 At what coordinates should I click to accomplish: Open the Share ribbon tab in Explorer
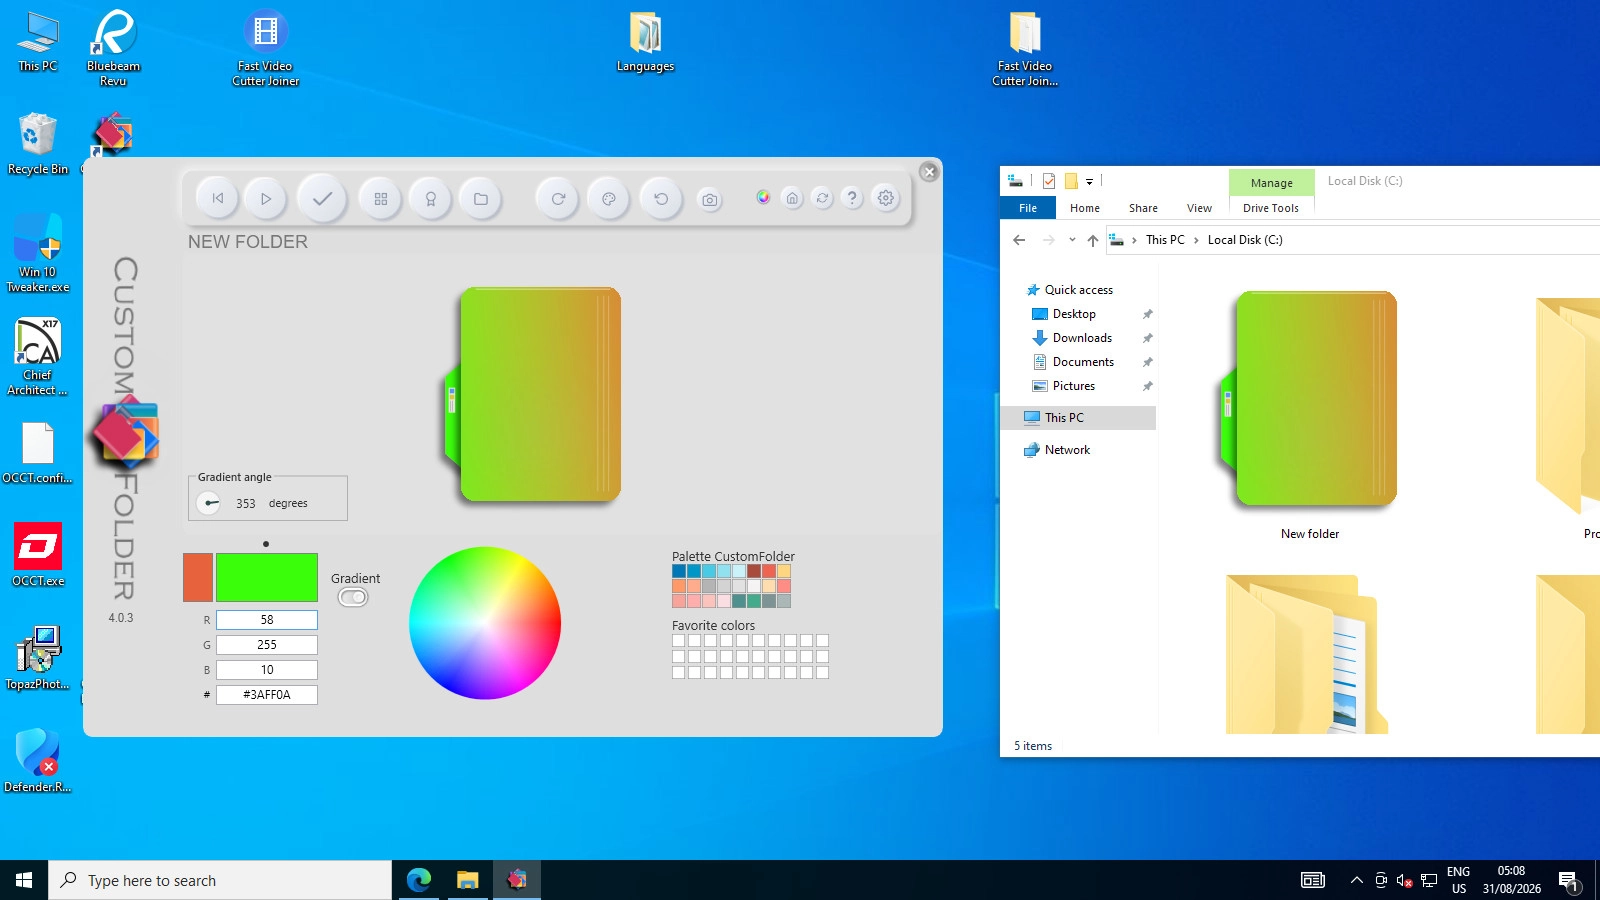pos(1143,208)
